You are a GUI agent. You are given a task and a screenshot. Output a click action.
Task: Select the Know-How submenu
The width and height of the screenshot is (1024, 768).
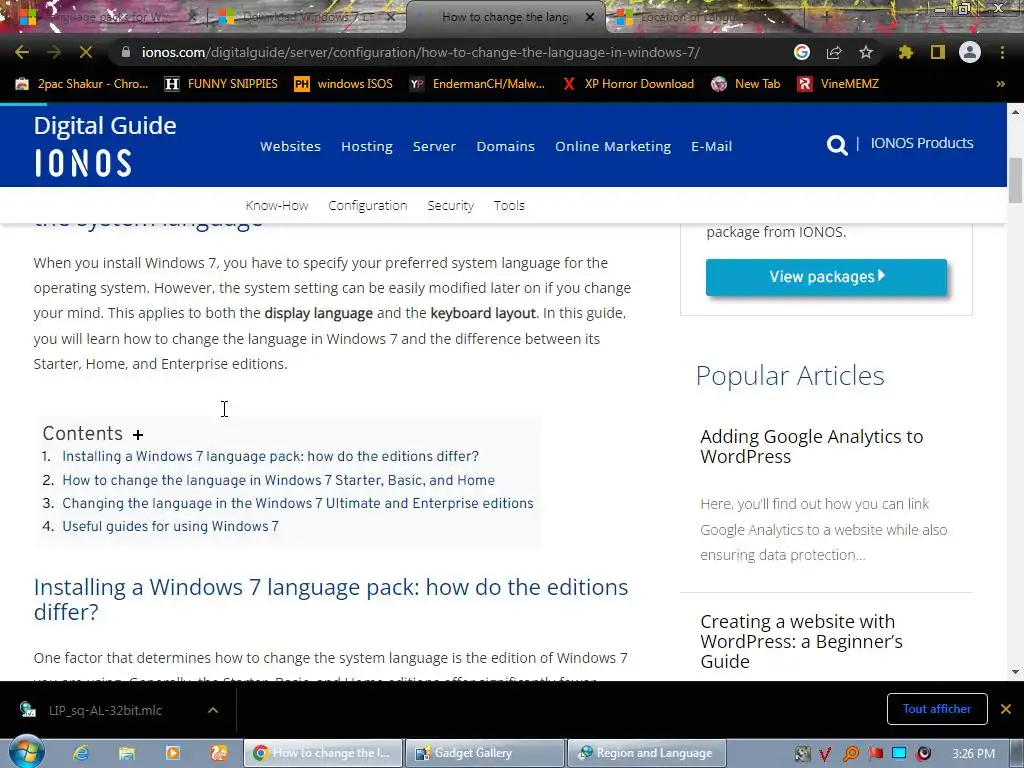tap(277, 205)
